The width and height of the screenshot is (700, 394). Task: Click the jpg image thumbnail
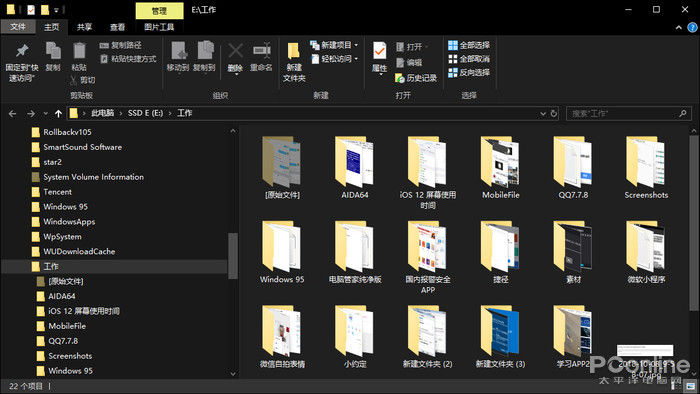645,350
